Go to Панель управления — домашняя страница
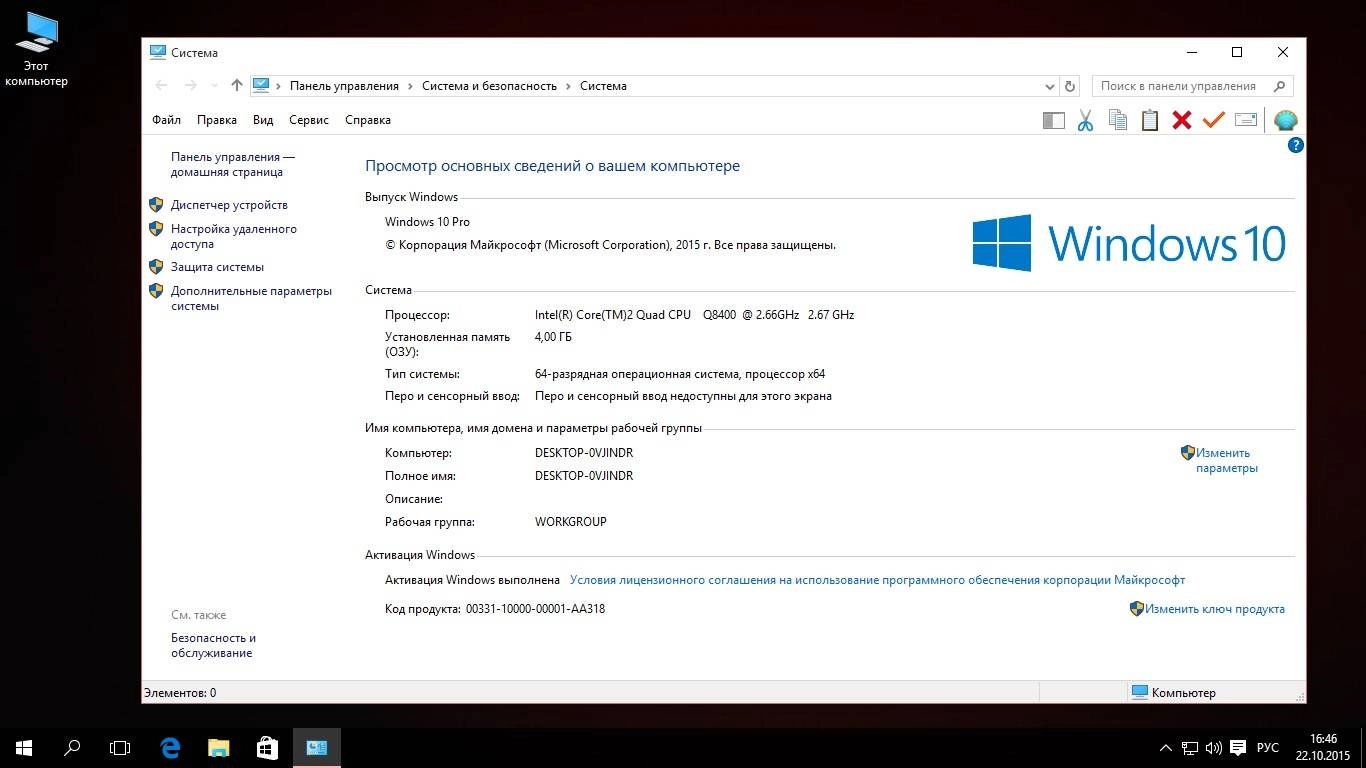The image size is (1366, 768). click(233, 164)
